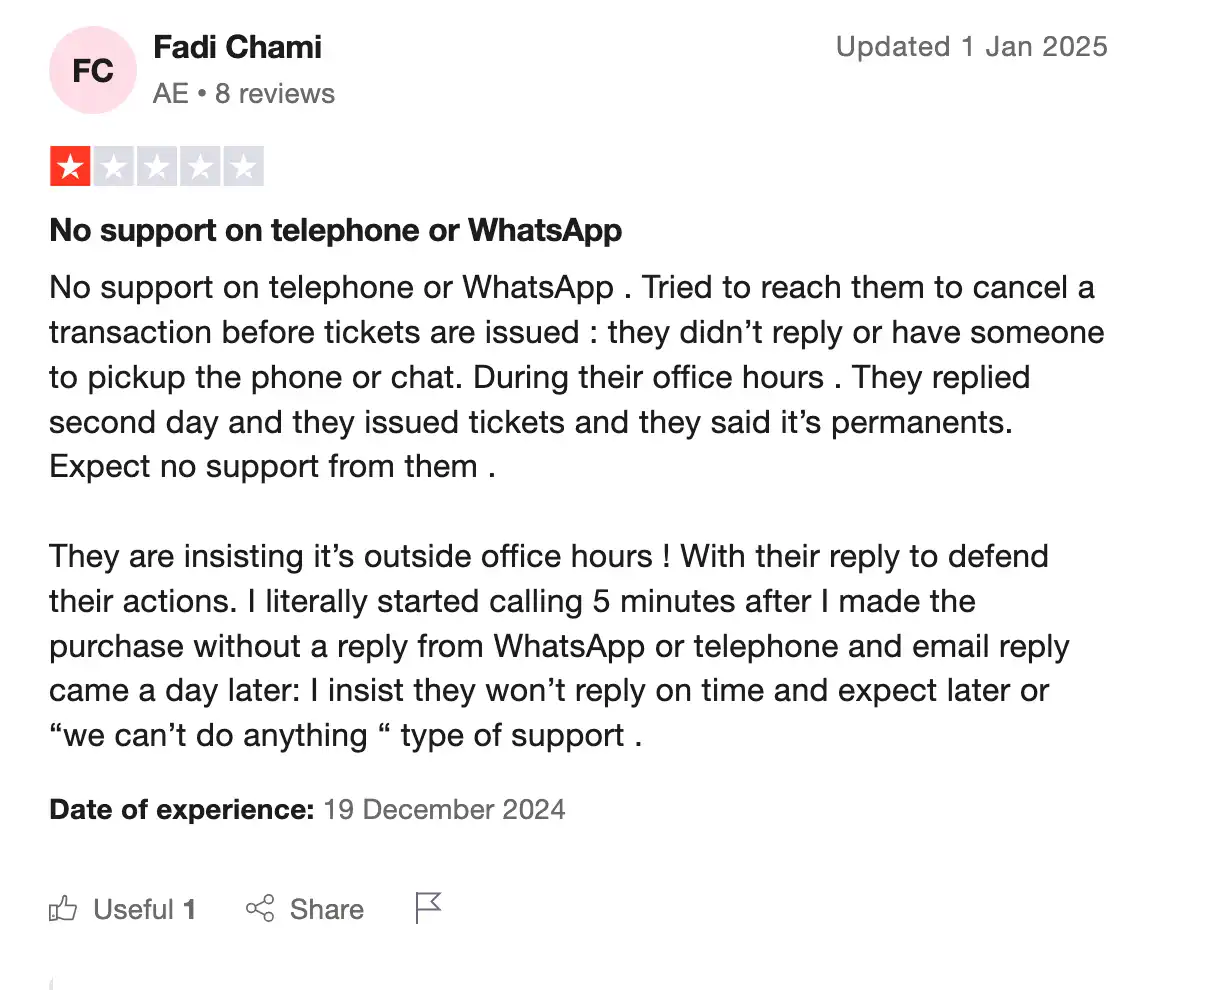The height and width of the screenshot is (990, 1211).
Task: Click the first red Trustpilot star
Action: pos(69,165)
